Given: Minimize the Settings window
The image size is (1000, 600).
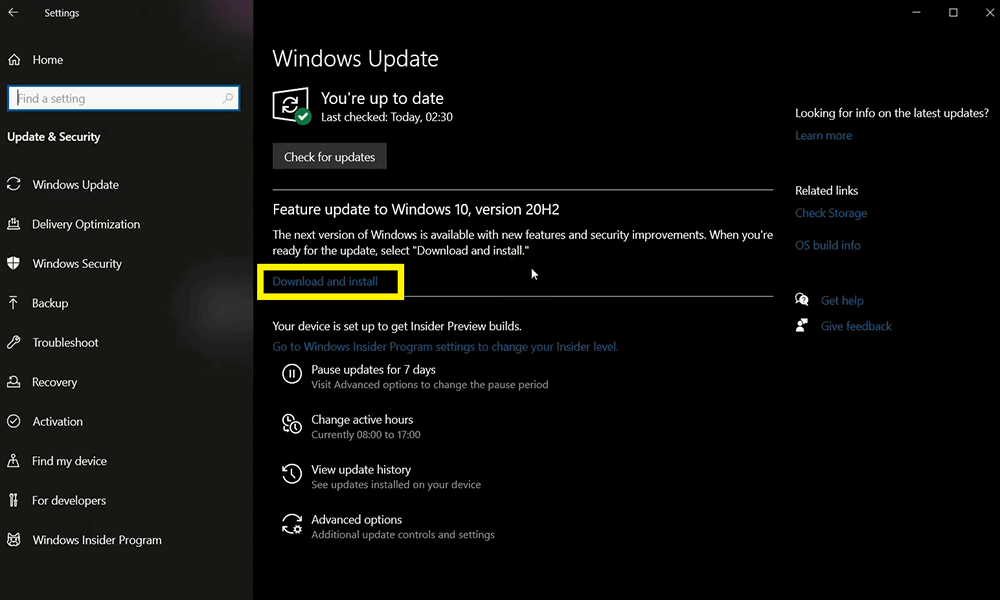Looking at the screenshot, I should click(916, 13).
